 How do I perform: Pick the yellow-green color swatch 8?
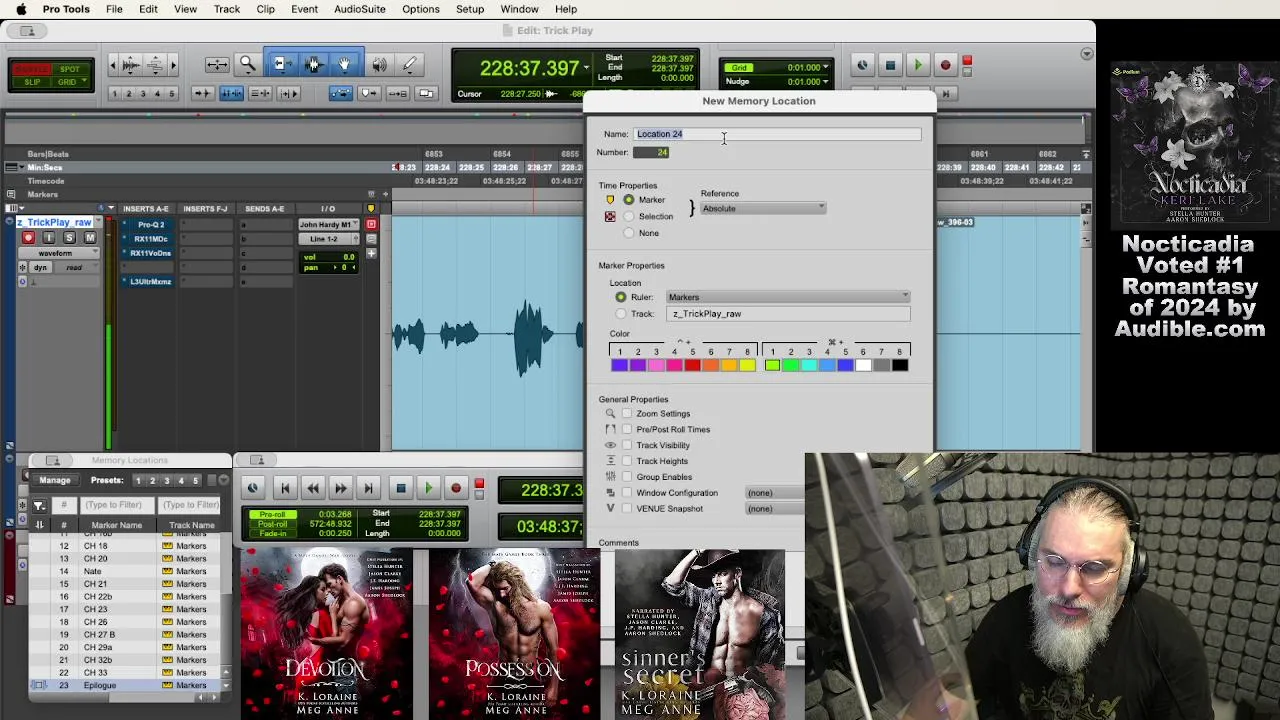coord(748,366)
